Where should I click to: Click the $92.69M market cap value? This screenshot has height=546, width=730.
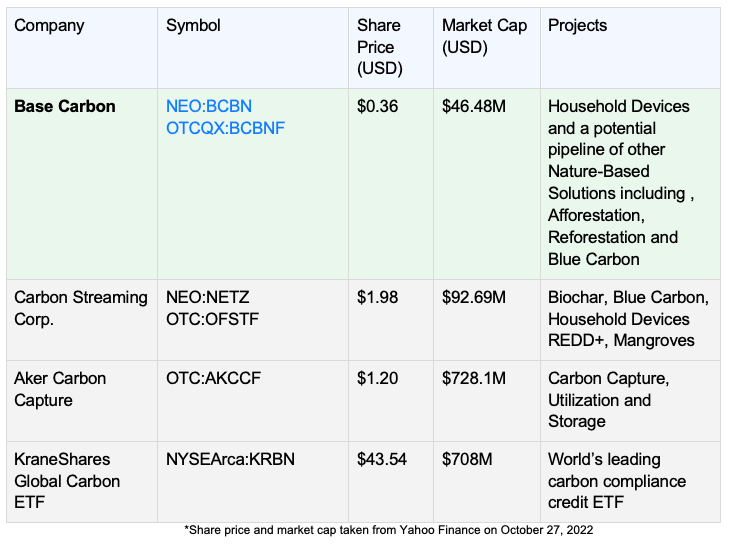[474, 297]
